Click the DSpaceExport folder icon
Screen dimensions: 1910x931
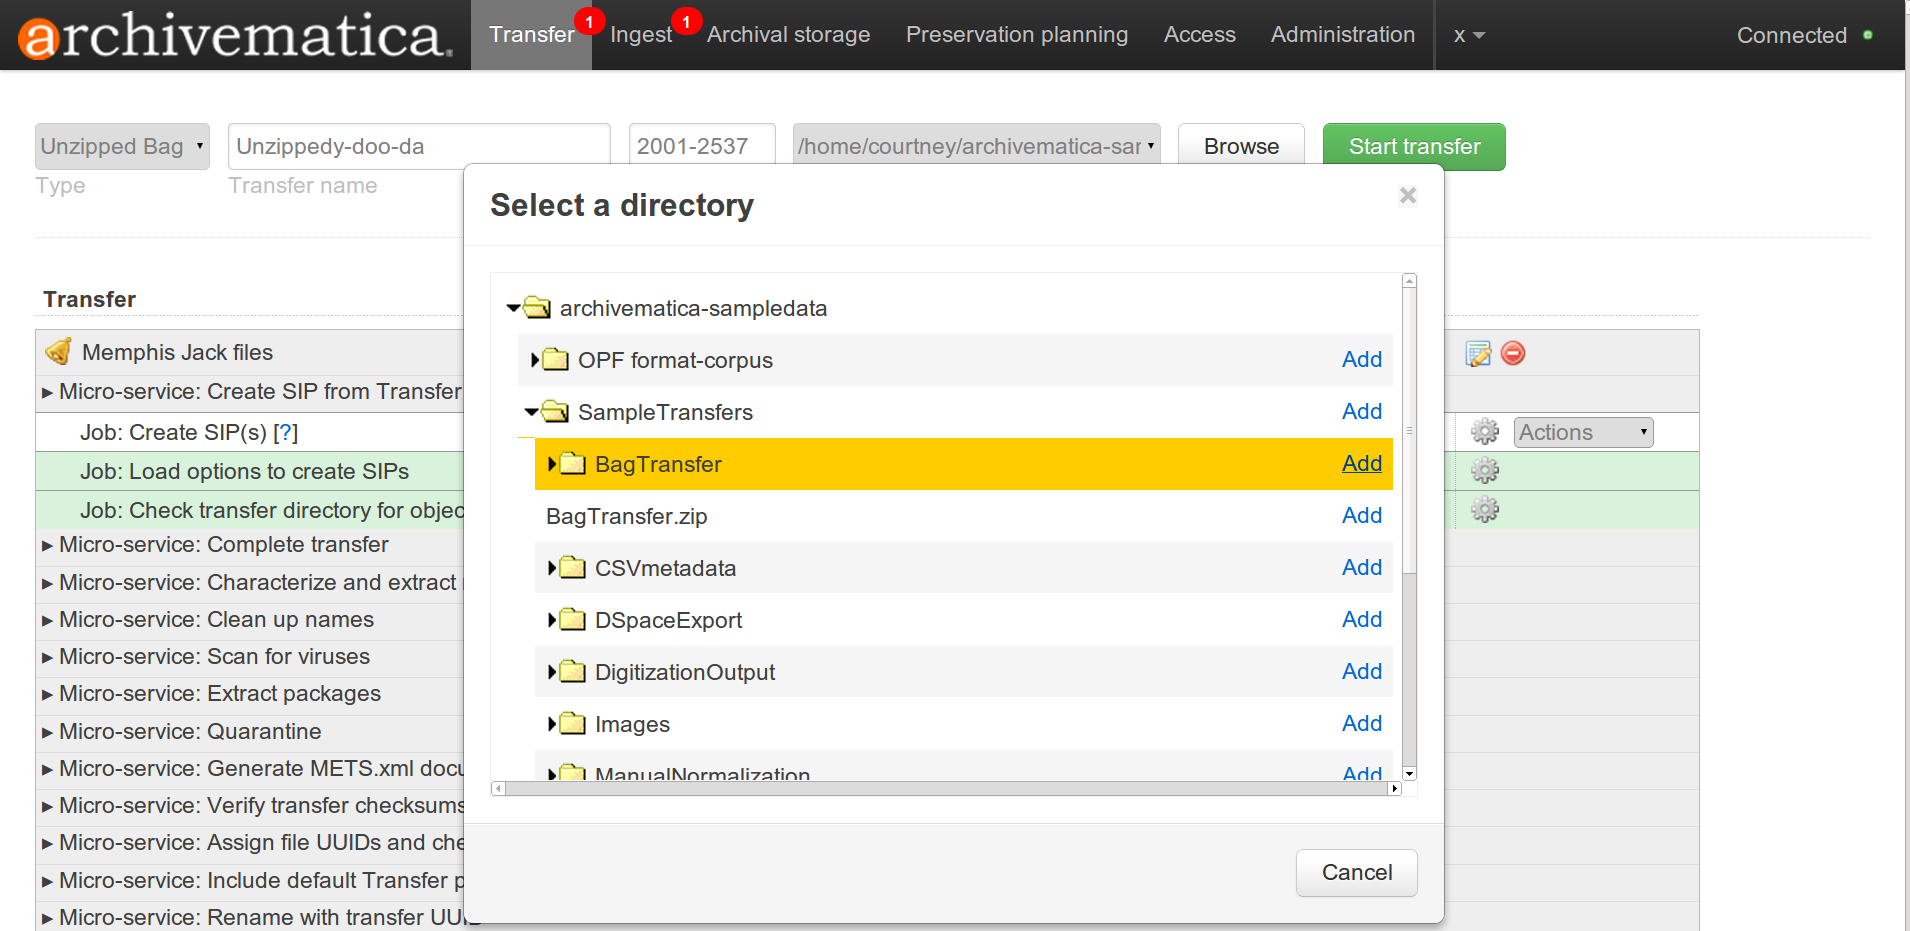tap(573, 620)
